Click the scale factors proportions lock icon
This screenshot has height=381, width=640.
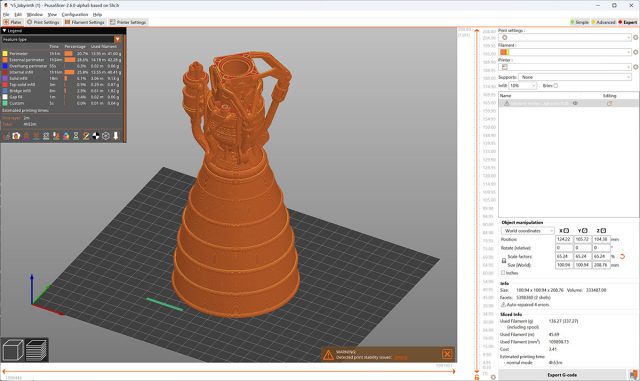coord(504,261)
